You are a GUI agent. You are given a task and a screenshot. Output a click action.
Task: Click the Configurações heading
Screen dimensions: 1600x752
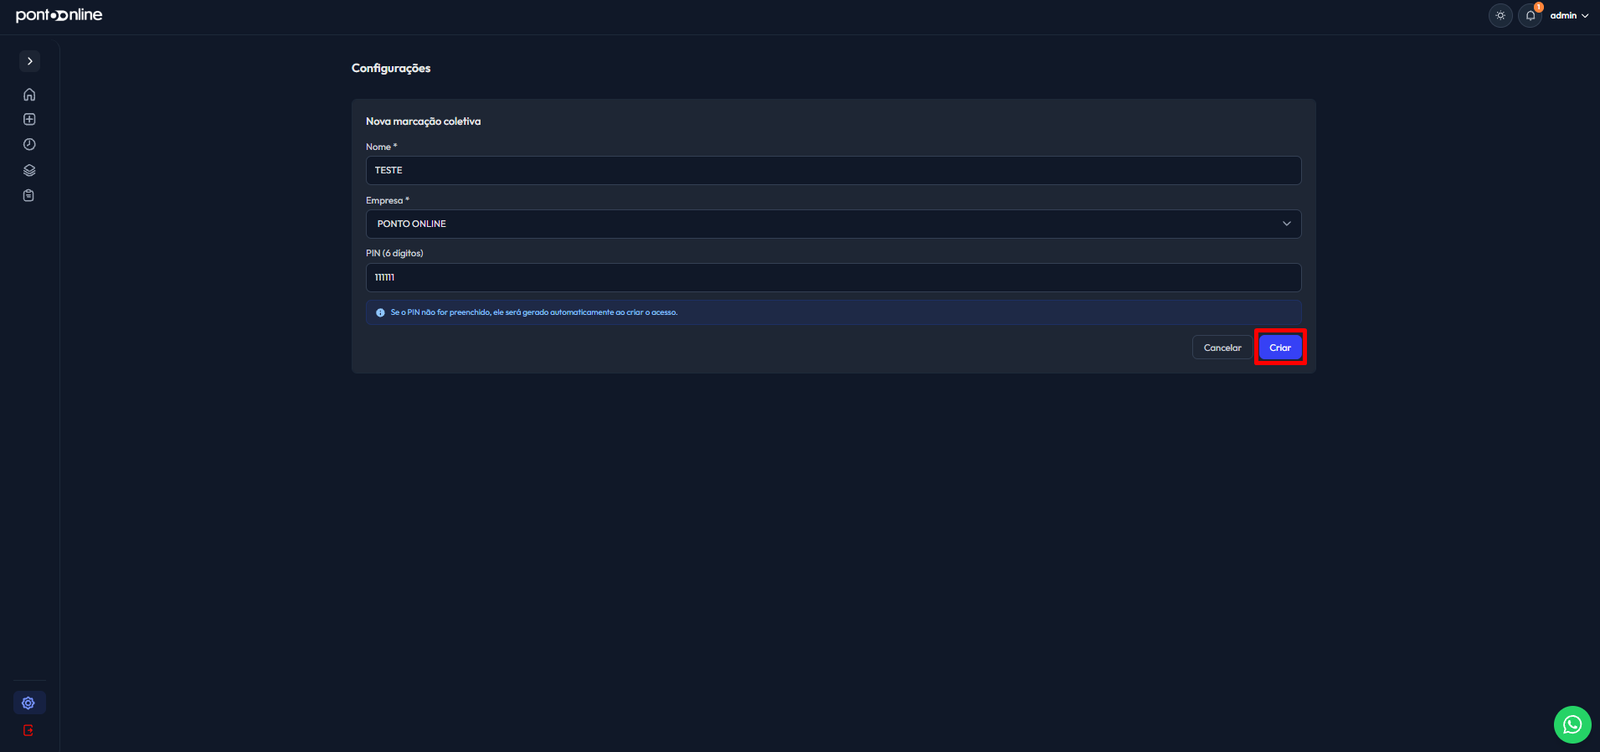point(391,68)
